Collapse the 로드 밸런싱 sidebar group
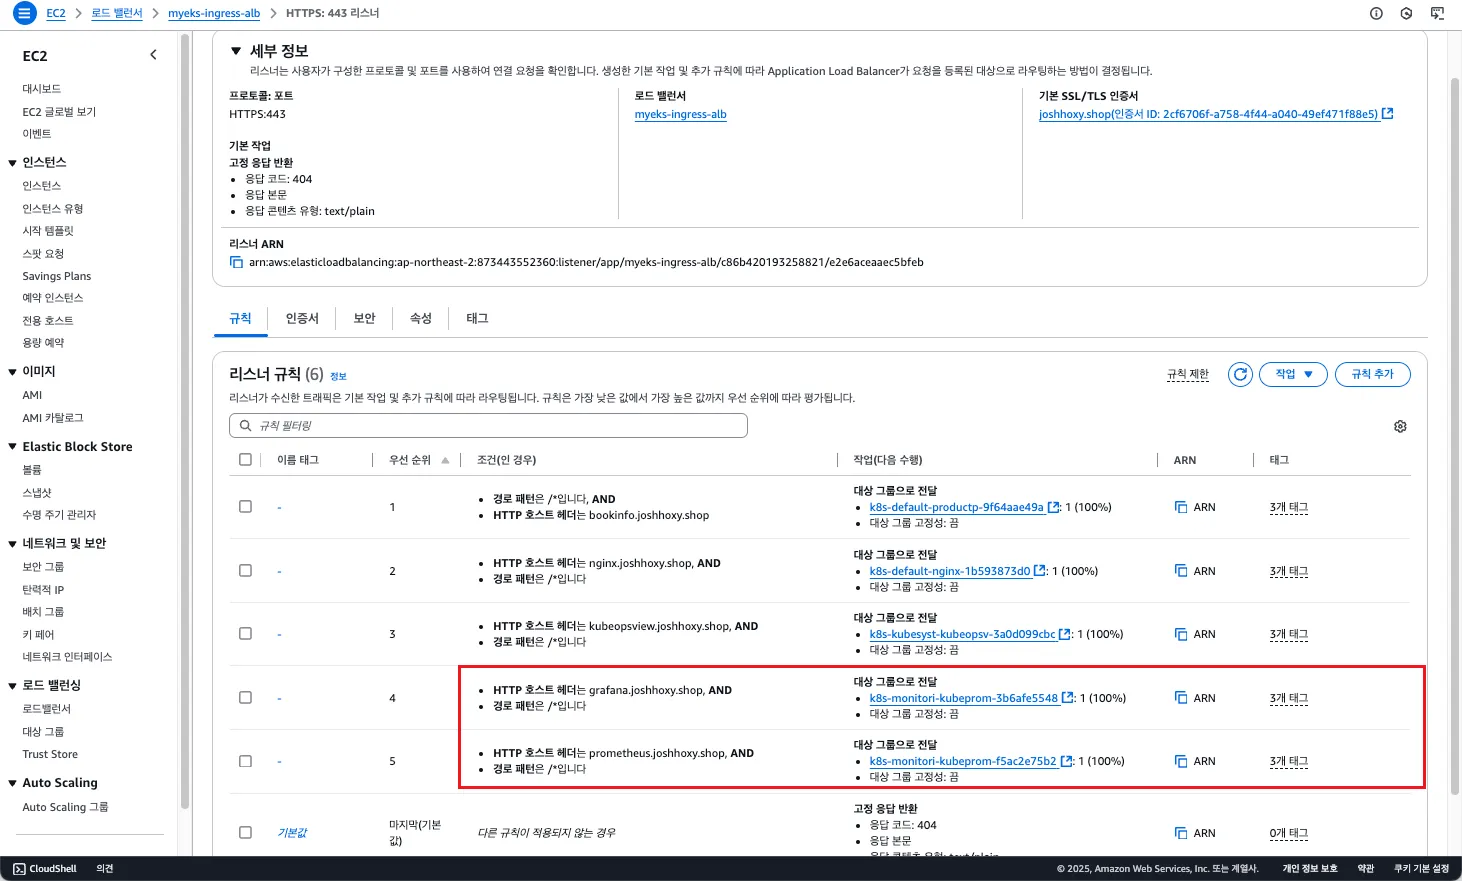 [12, 686]
